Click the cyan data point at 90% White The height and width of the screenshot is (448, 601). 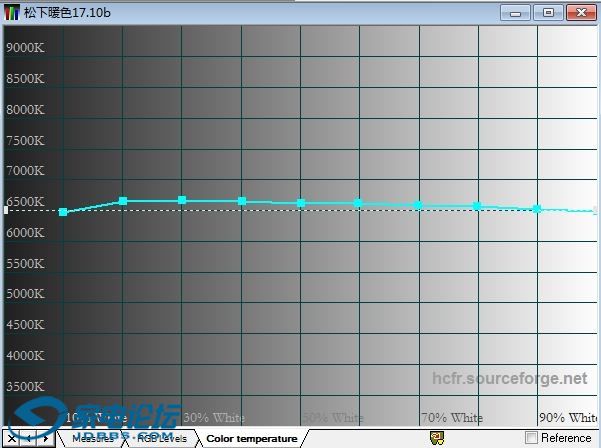(538, 209)
